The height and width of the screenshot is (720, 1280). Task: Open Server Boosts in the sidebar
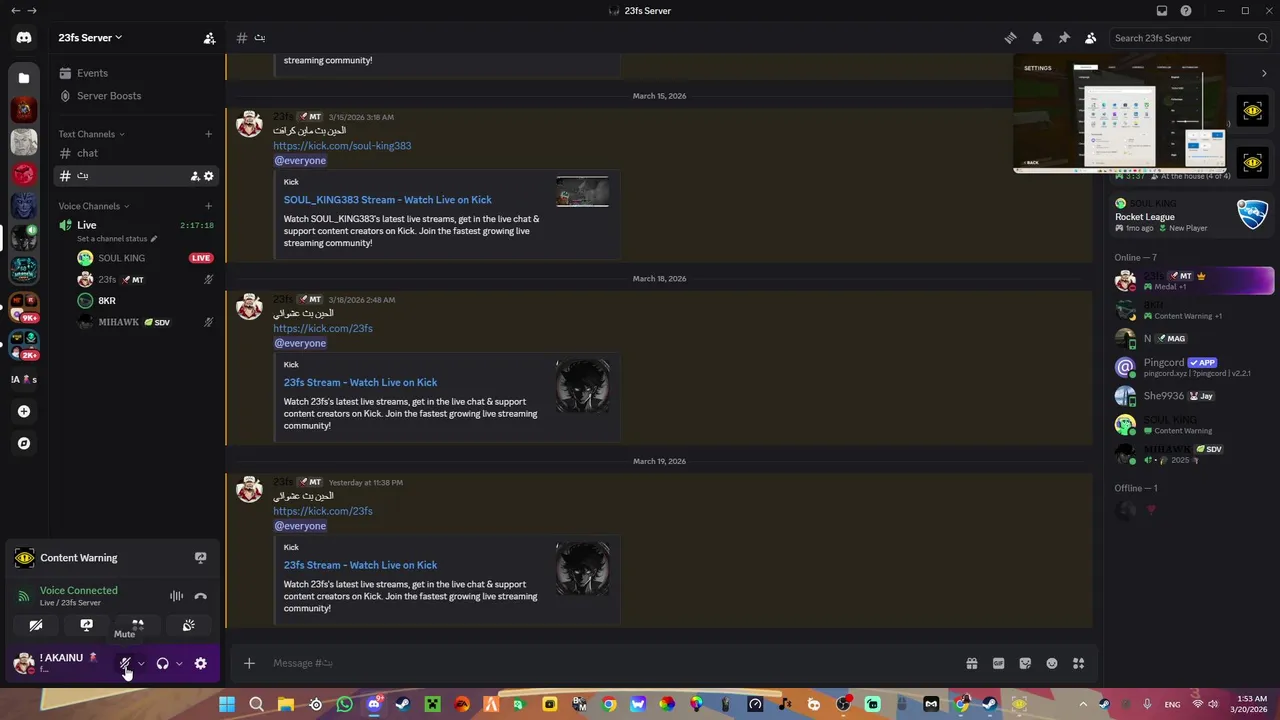[x=135, y=96]
